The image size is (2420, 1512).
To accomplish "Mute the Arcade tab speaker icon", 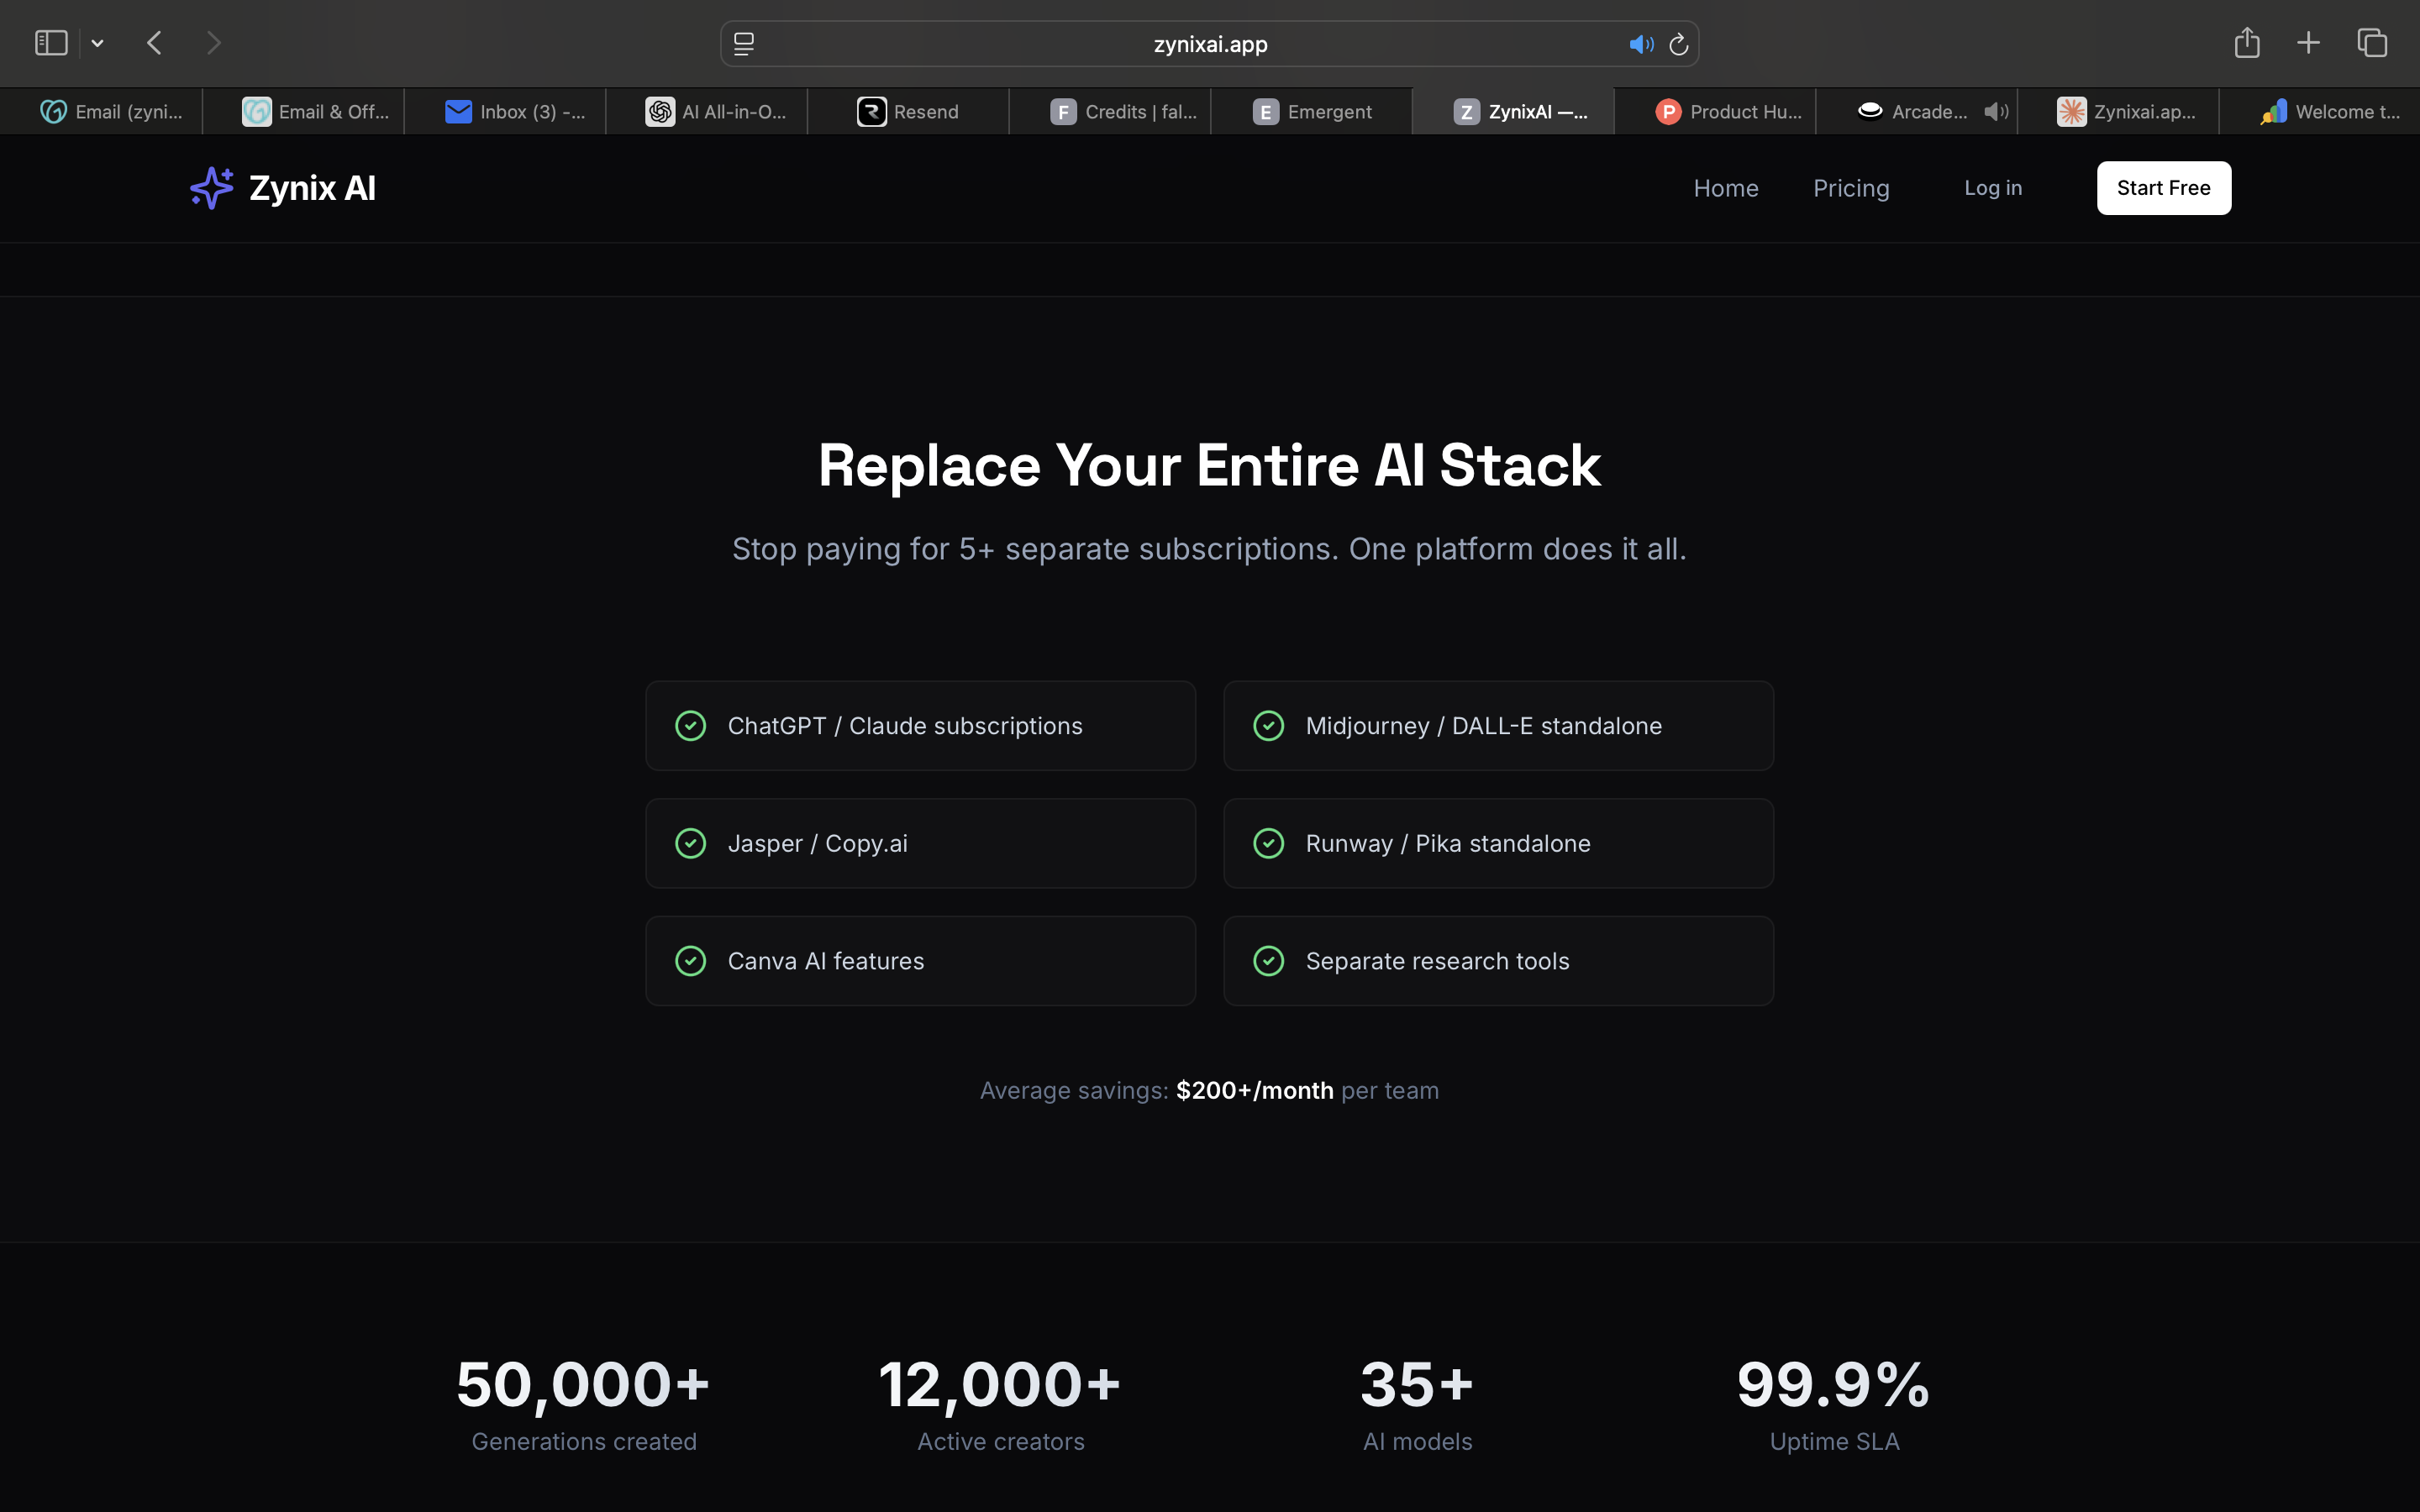I will 1995,112.
